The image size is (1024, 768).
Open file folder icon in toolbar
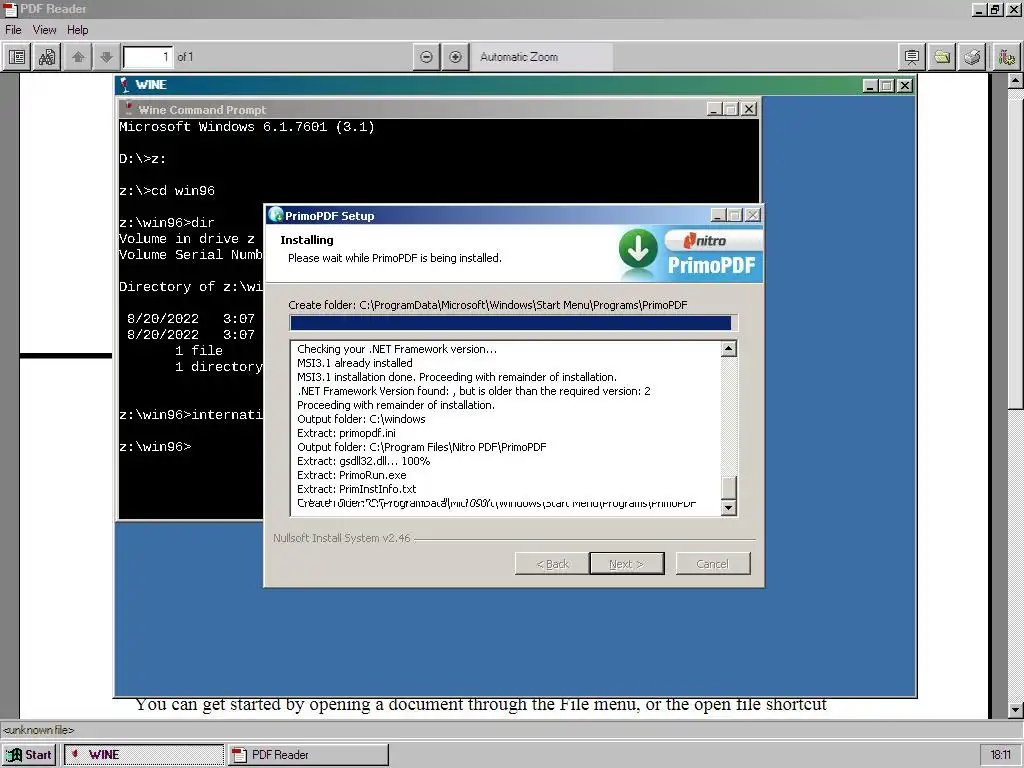(x=942, y=57)
